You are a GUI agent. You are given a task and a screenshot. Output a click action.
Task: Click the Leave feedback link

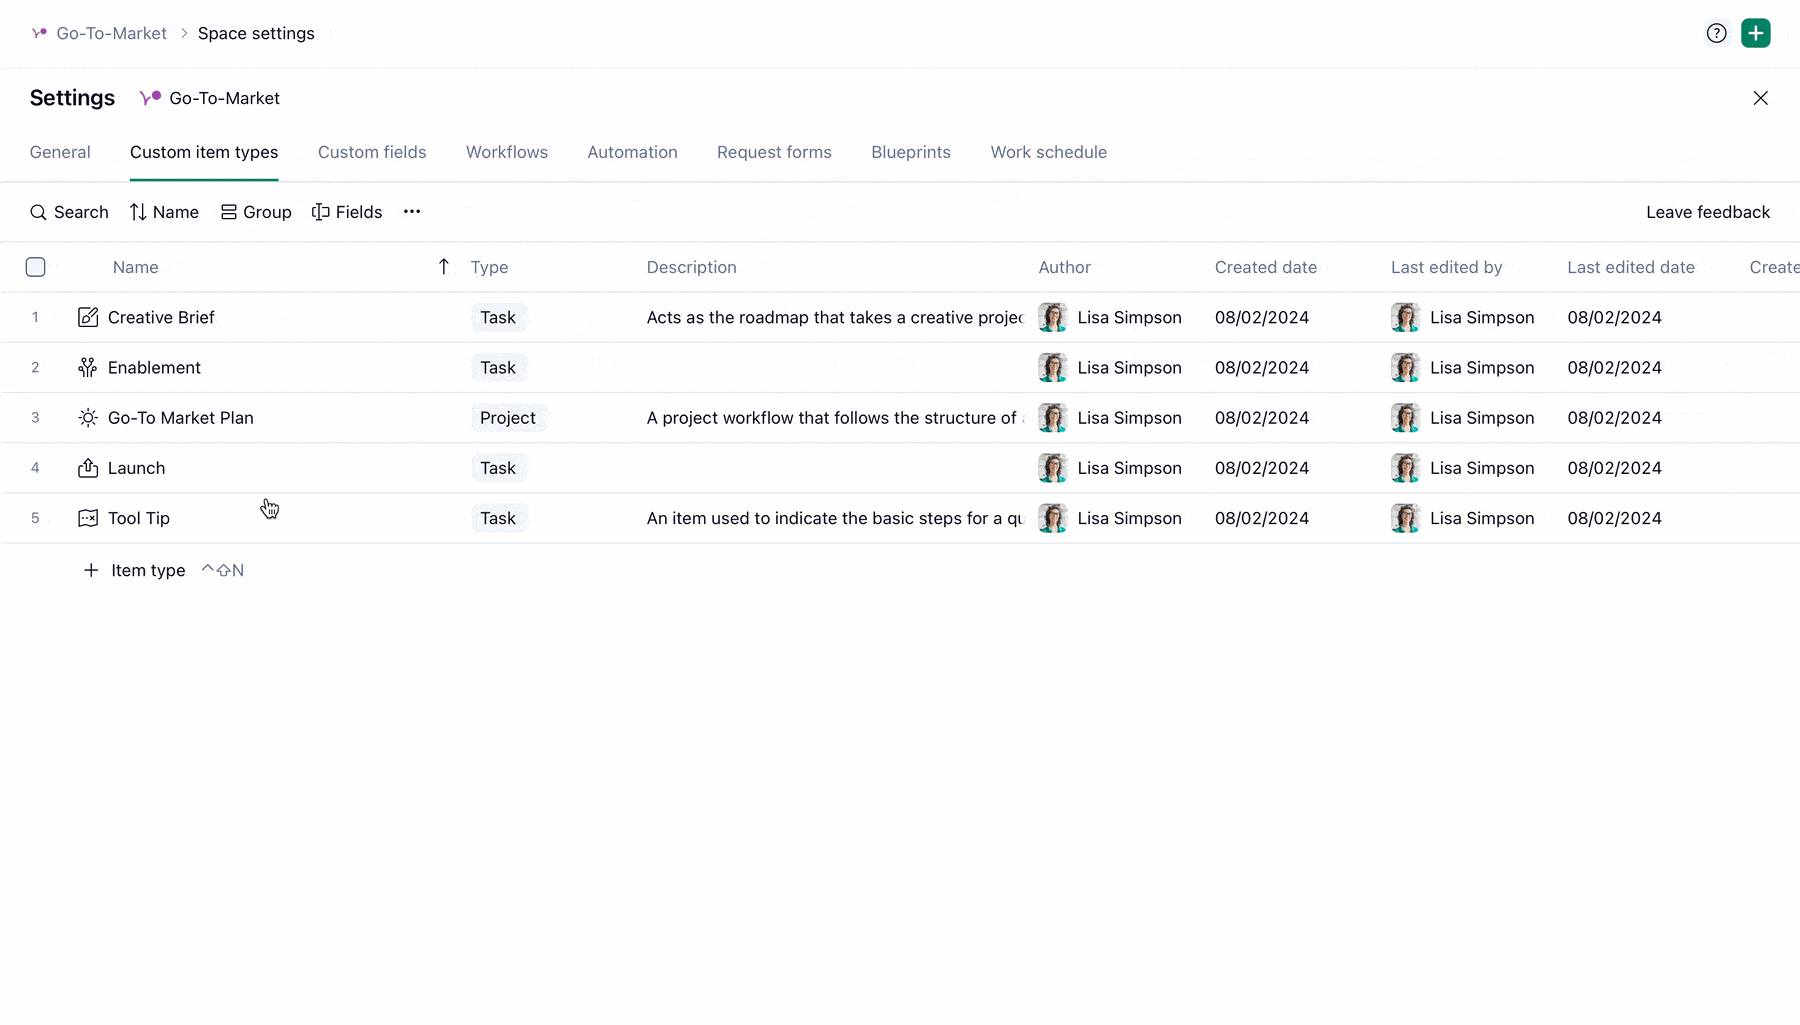1708,212
